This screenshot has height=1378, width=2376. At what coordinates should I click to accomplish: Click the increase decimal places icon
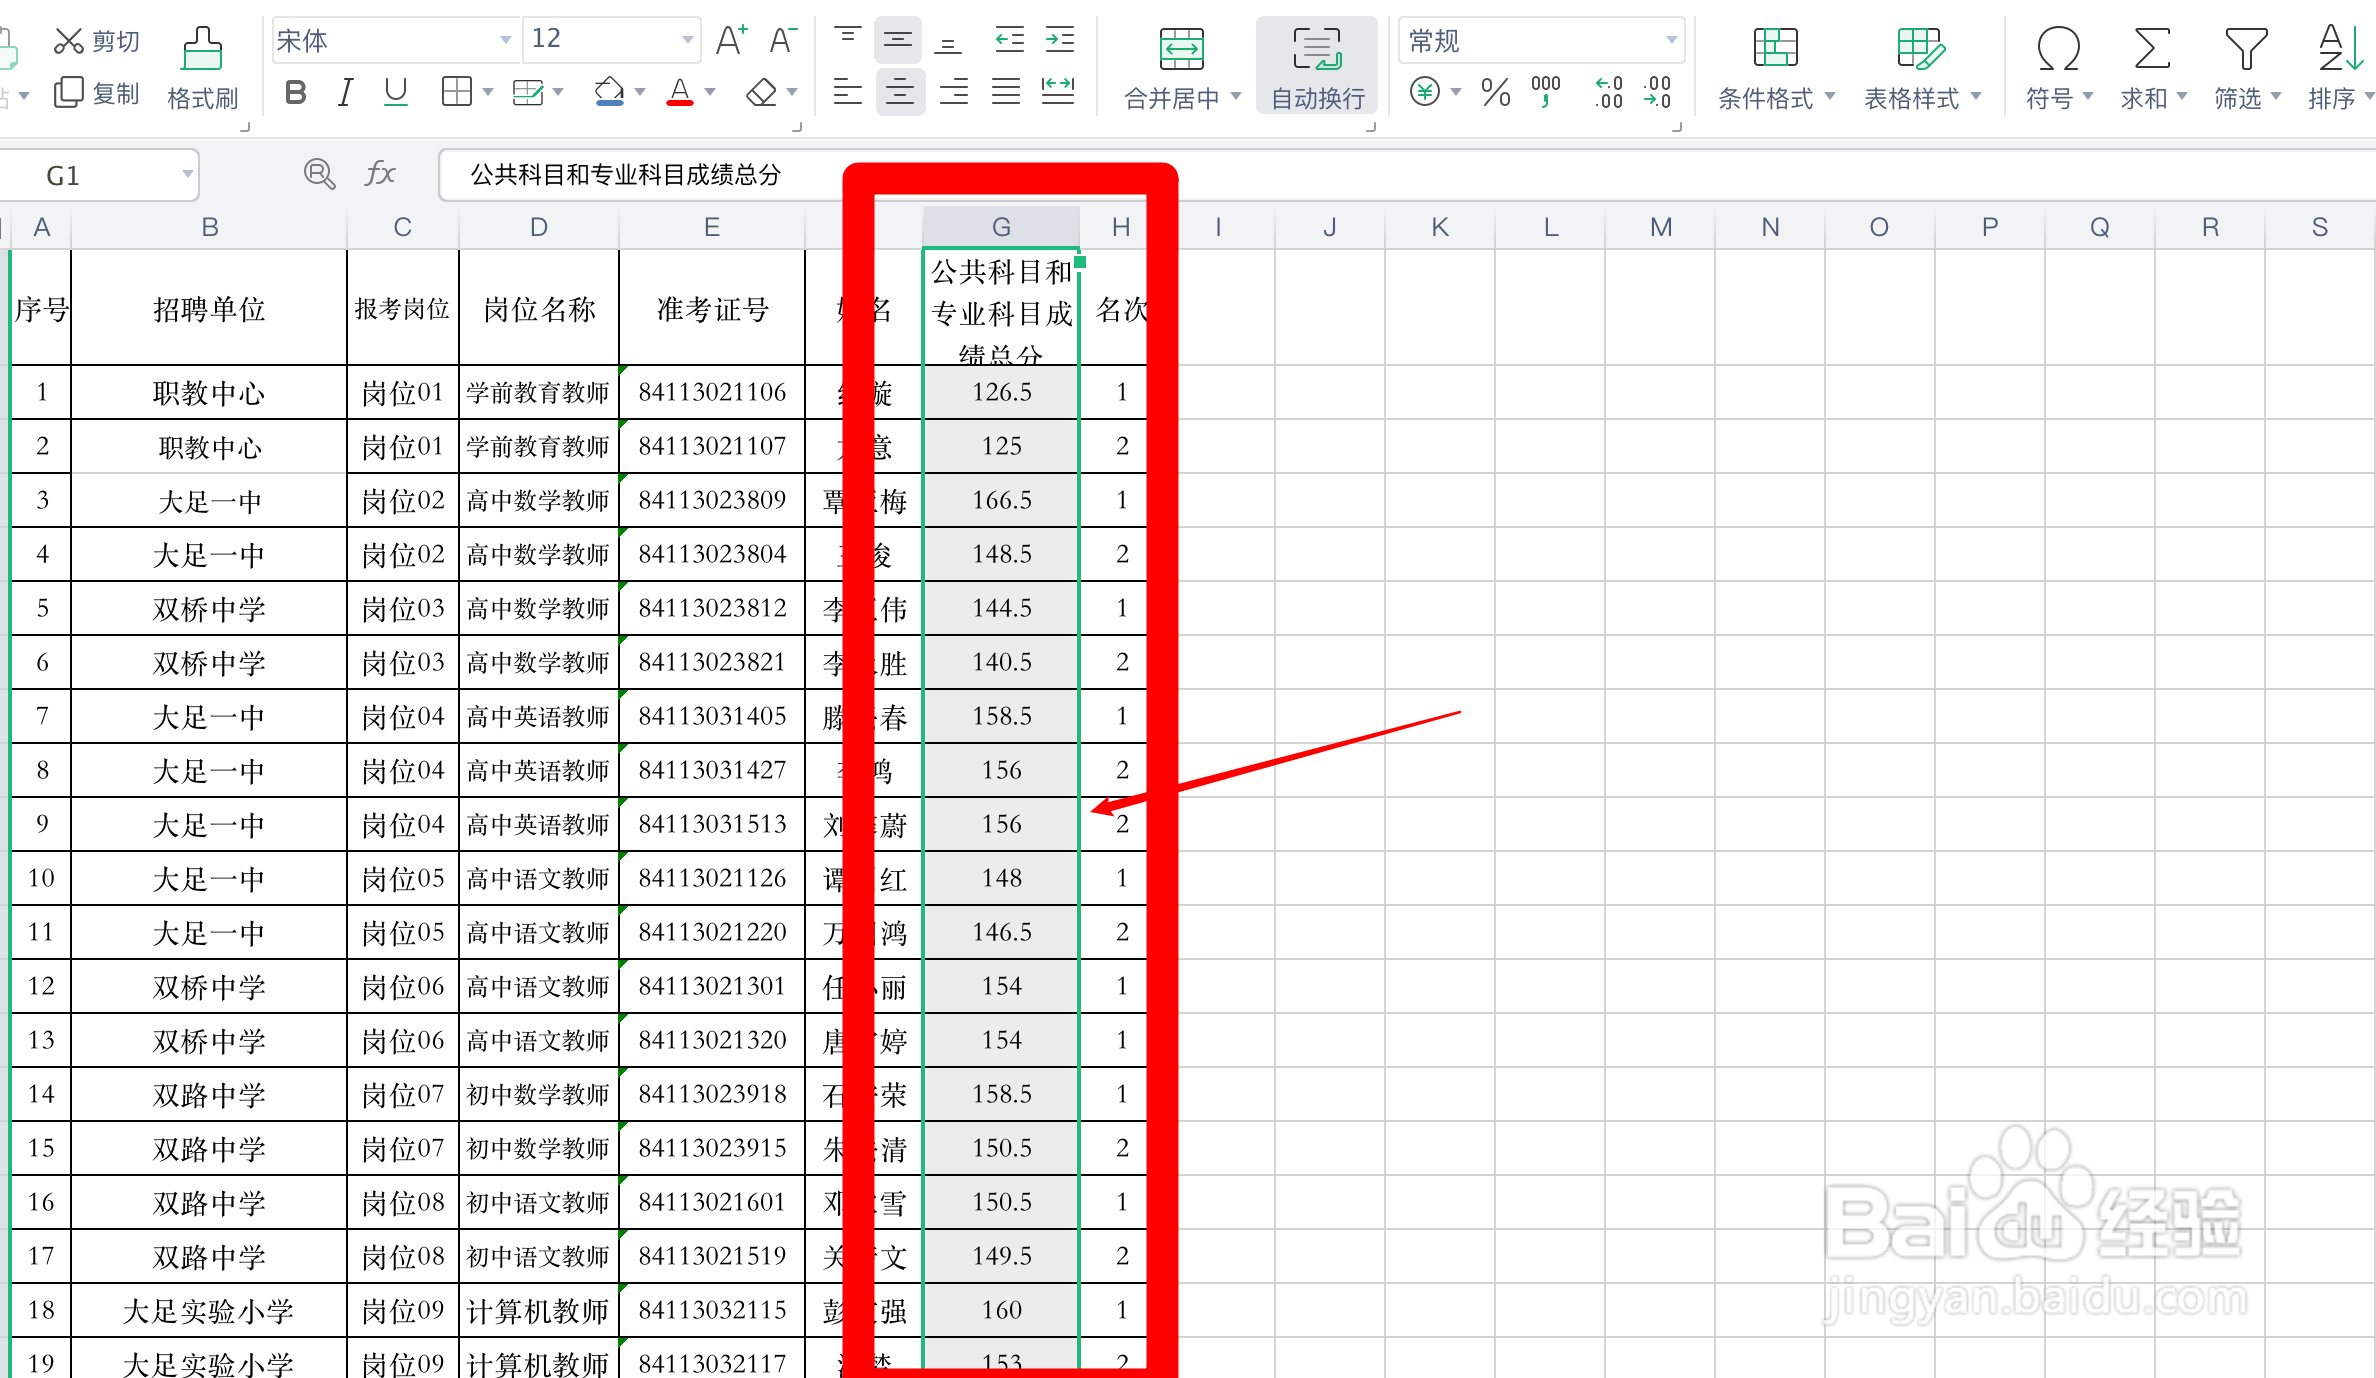pyautogui.click(x=1608, y=93)
